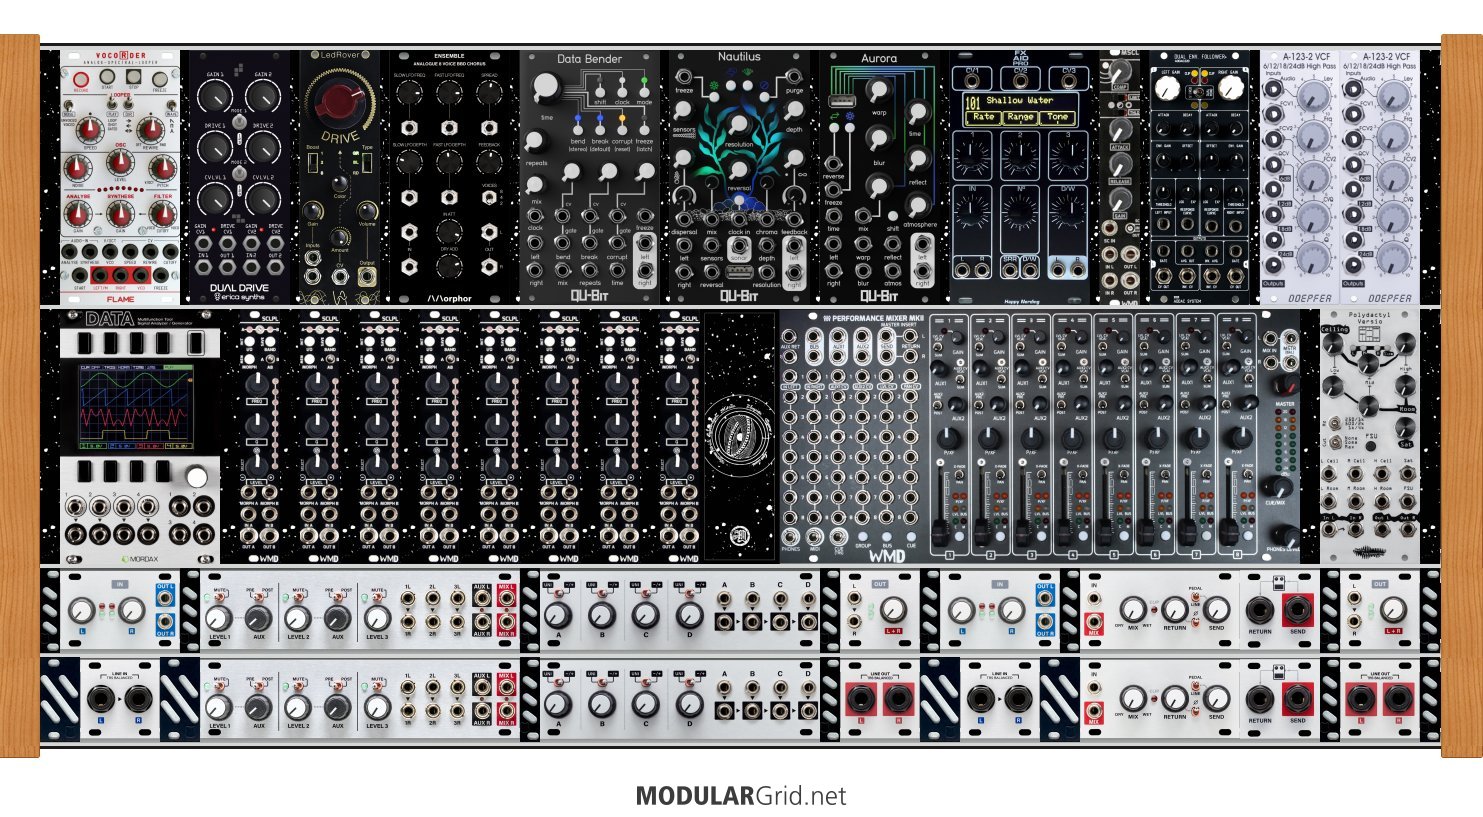Adjust Lev knob on left A-123-2 VCF
Image resolution: width=1483 pixels, height=817 pixels.
pyautogui.click(x=1312, y=97)
